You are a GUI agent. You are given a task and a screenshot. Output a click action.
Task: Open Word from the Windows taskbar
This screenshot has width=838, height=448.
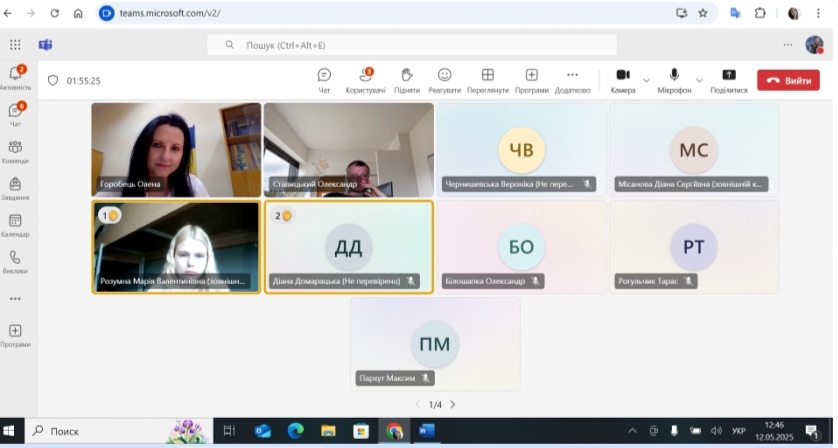(x=427, y=431)
